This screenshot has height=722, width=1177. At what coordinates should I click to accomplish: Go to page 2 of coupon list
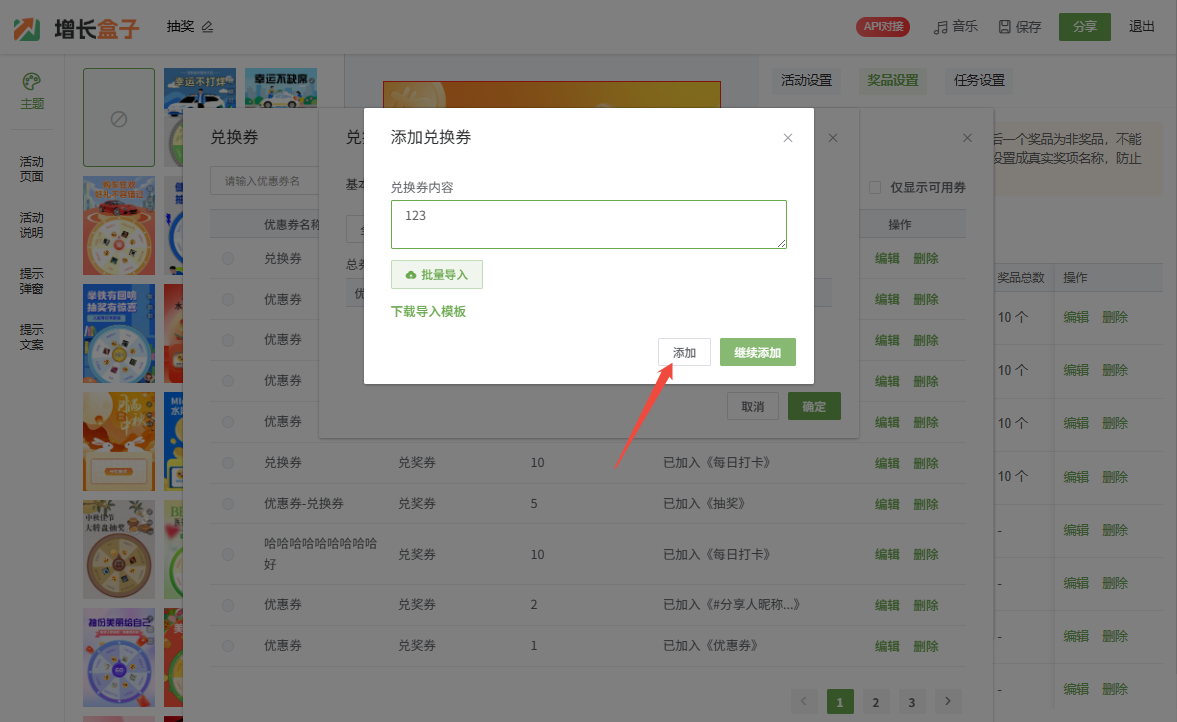875,702
